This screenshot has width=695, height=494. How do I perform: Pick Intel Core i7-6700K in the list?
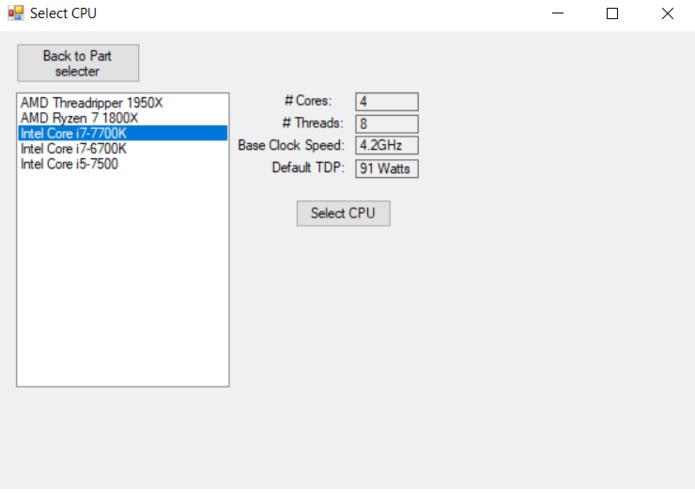[x=123, y=148]
